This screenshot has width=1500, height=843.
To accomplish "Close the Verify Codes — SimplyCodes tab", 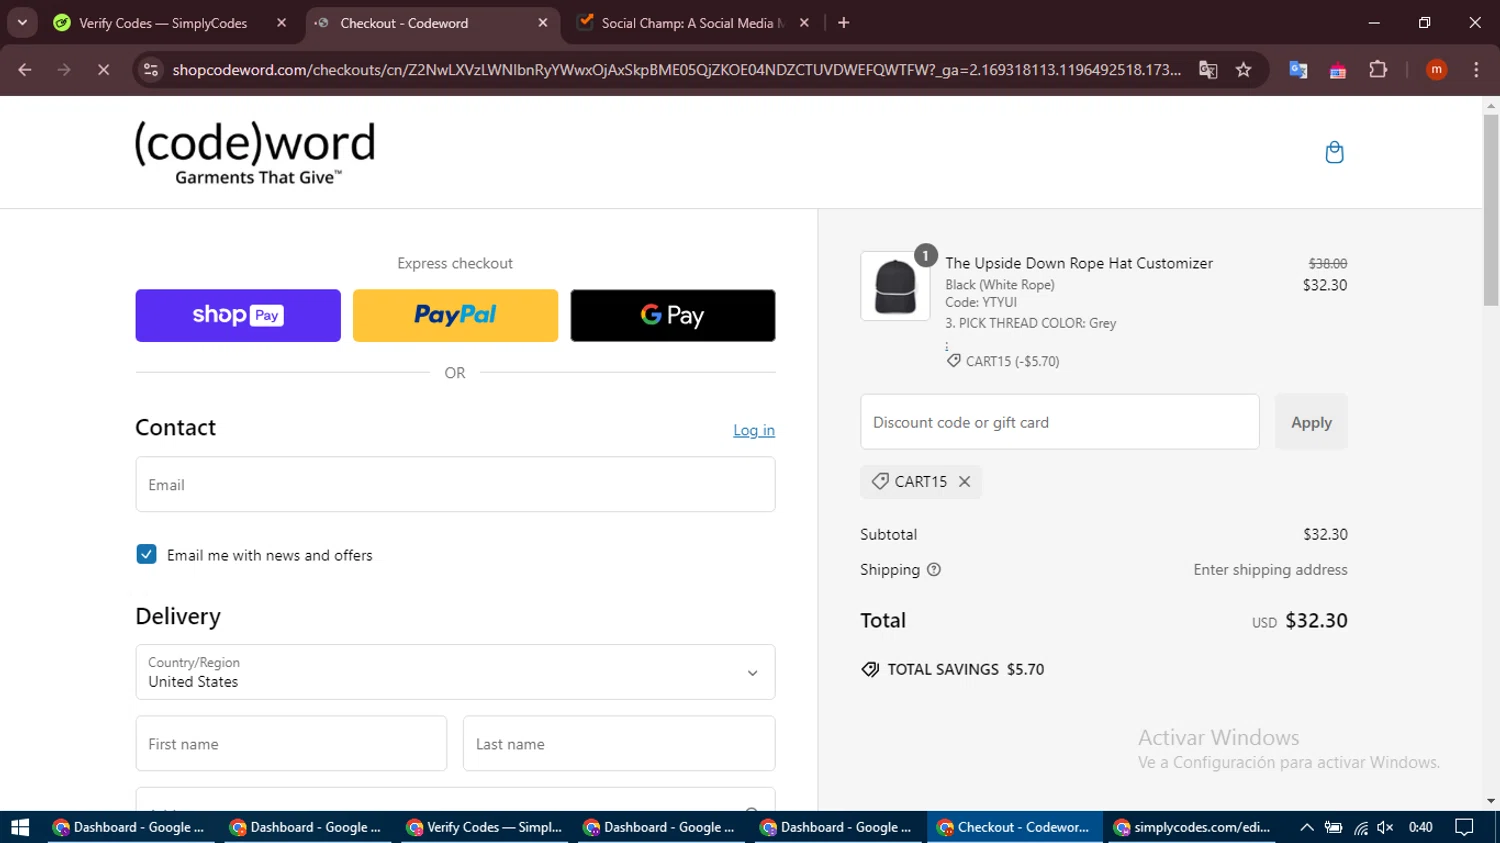I will pyautogui.click(x=281, y=22).
